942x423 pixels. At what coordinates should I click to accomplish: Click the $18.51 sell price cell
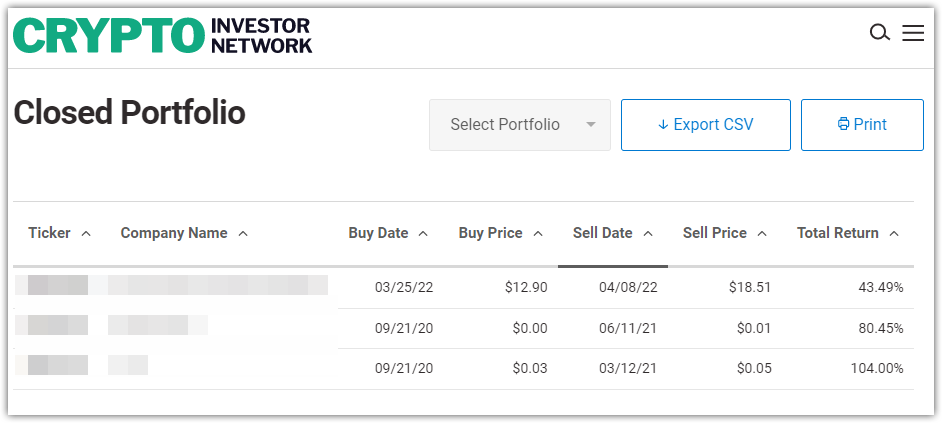click(x=750, y=287)
